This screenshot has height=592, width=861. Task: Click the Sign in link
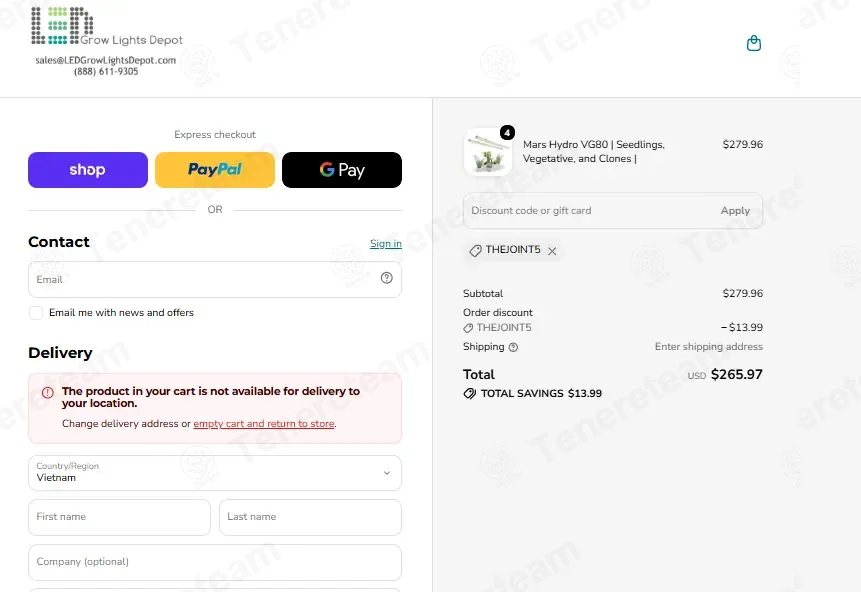[385, 243]
